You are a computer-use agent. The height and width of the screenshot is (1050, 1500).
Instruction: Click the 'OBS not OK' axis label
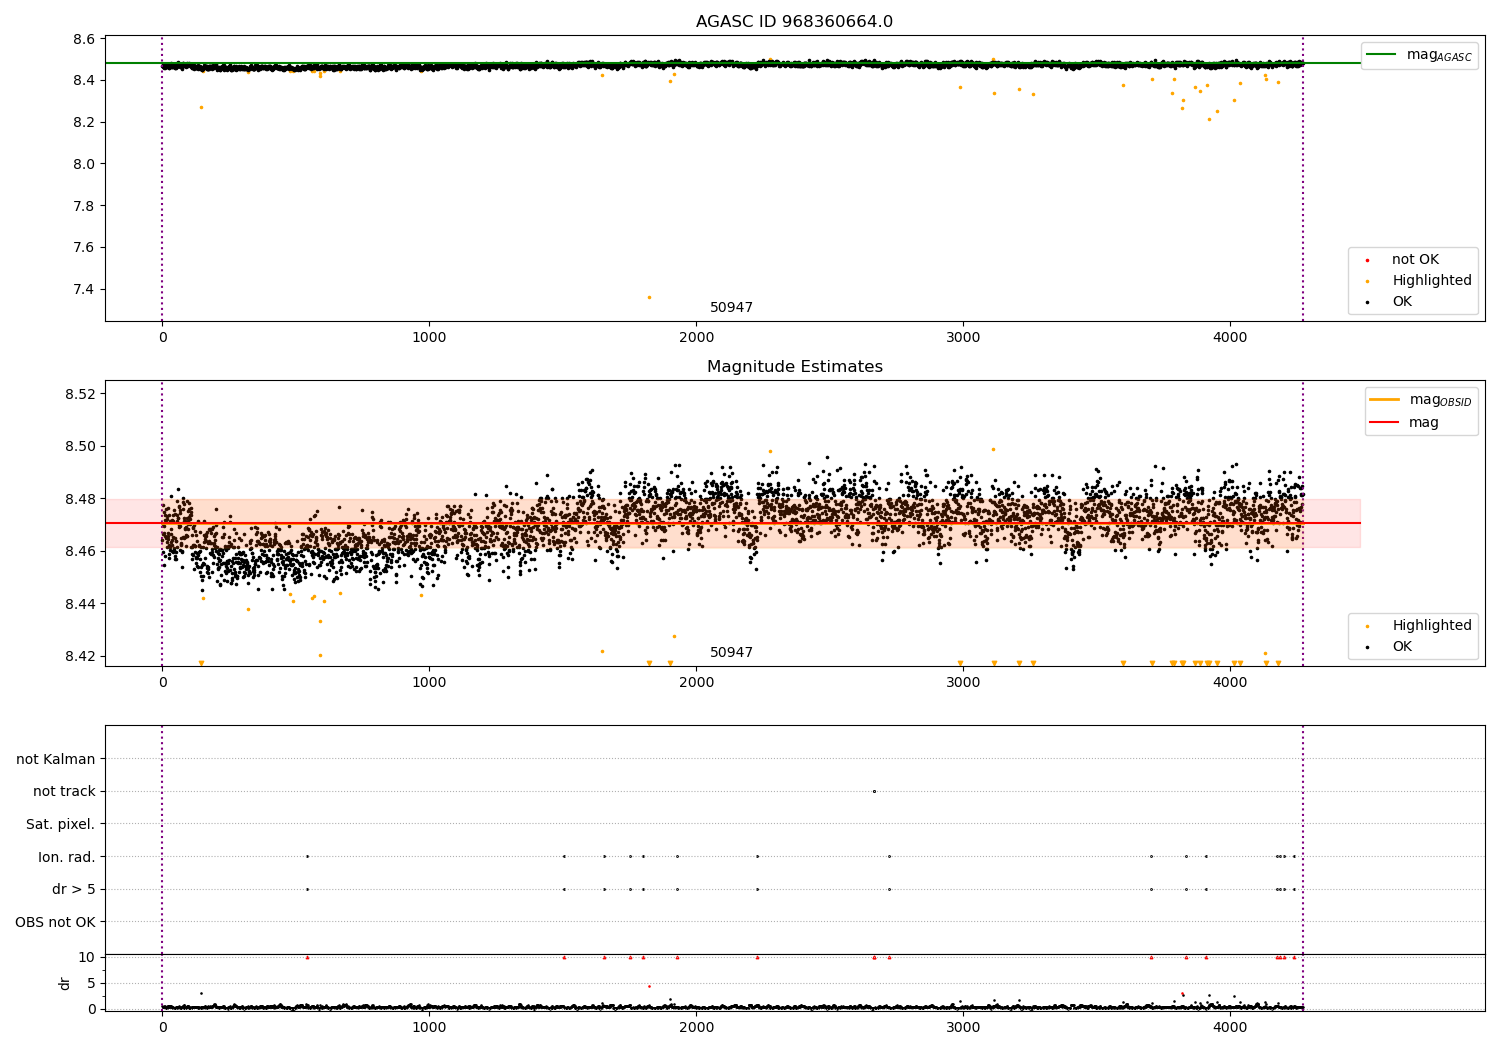pyautogui.click(x=56, y=922)
